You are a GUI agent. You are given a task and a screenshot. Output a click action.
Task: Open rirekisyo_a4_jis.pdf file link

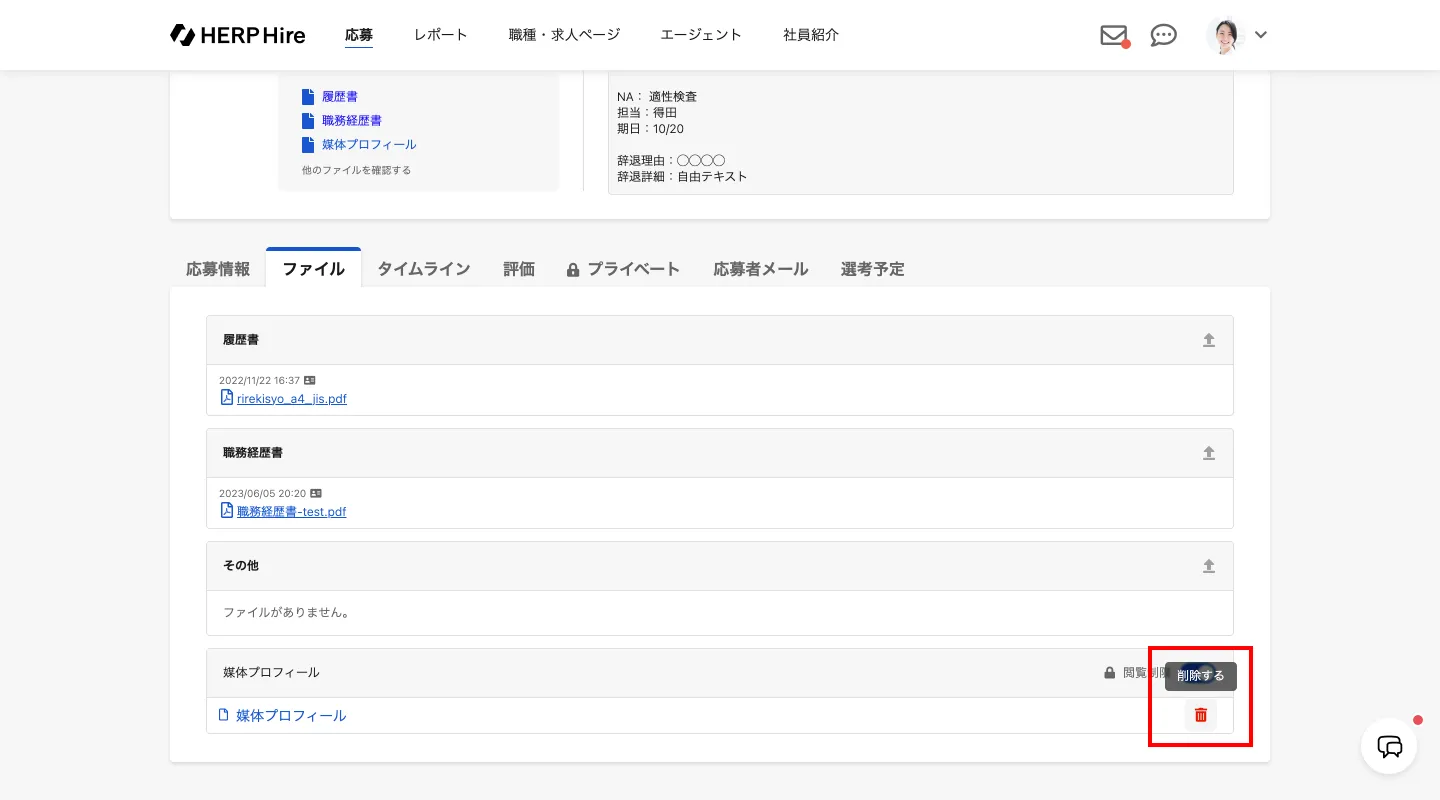click(x=292, y=398)
